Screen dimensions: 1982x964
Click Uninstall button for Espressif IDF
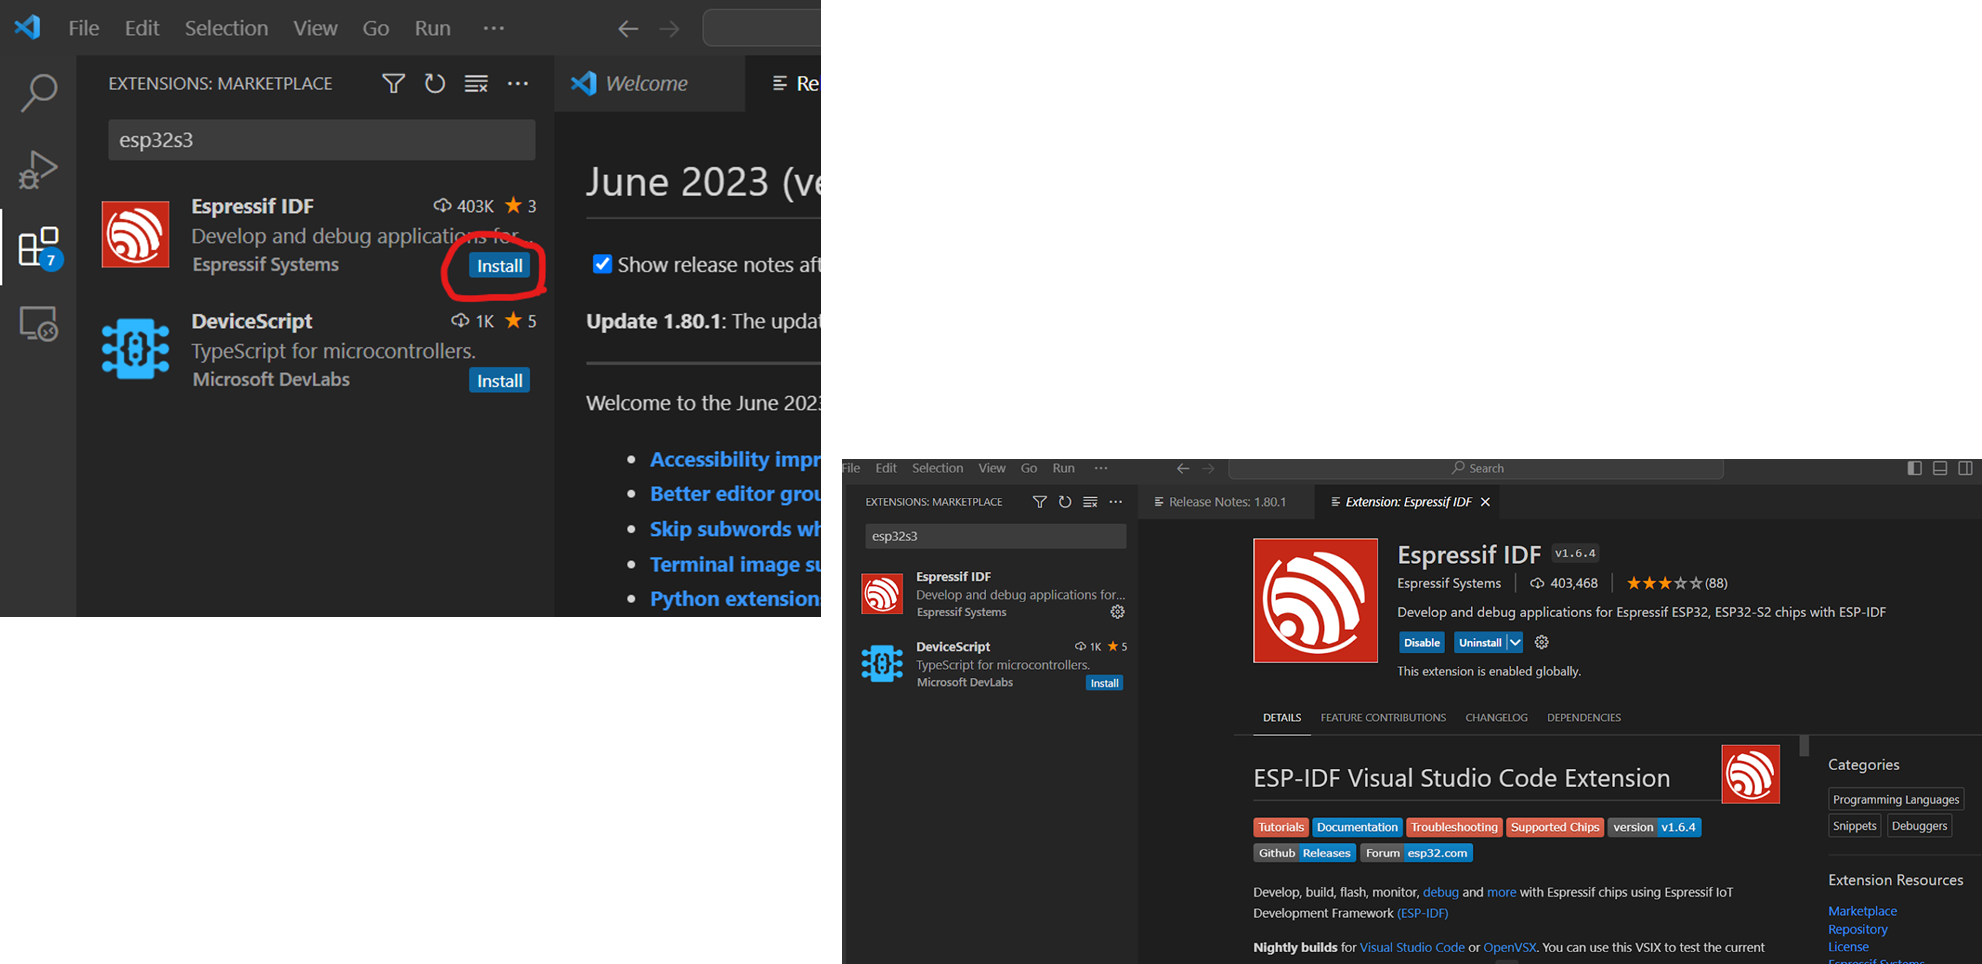pyautogui.click(x=1480, y=642)
